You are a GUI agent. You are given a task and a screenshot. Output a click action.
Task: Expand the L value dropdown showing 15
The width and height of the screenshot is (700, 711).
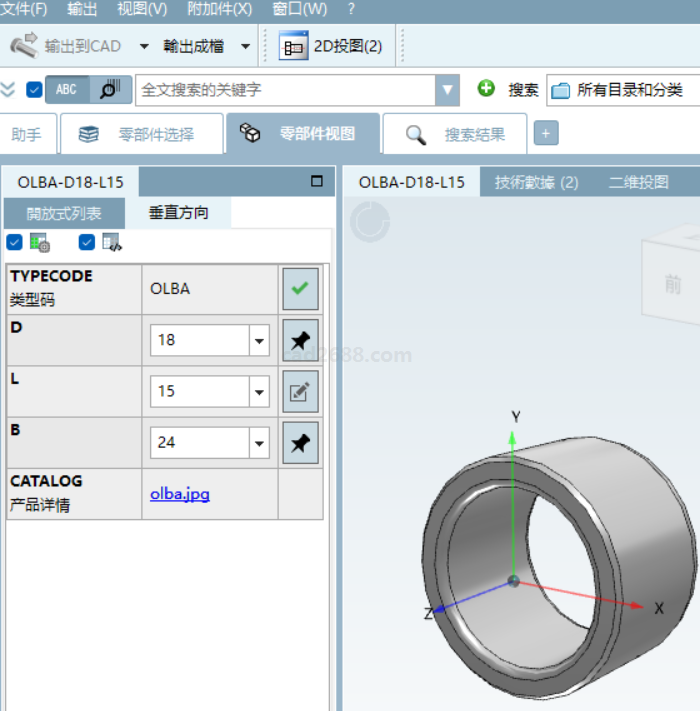tap(260, 391)
